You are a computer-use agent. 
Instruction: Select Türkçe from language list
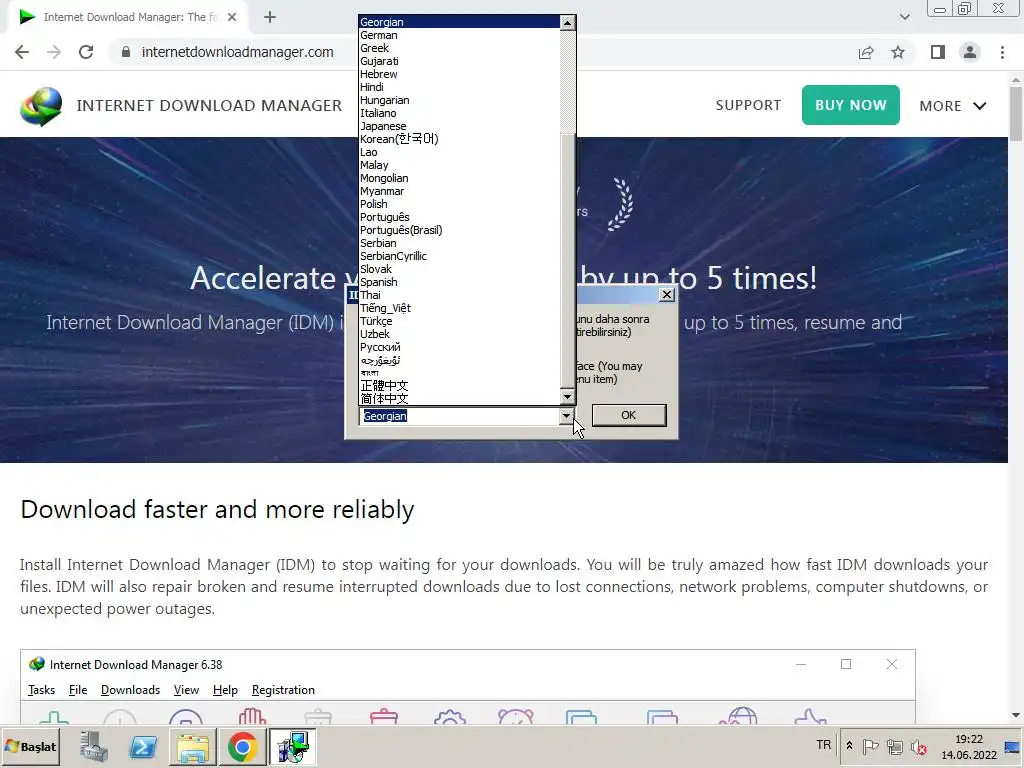[460, 321]
